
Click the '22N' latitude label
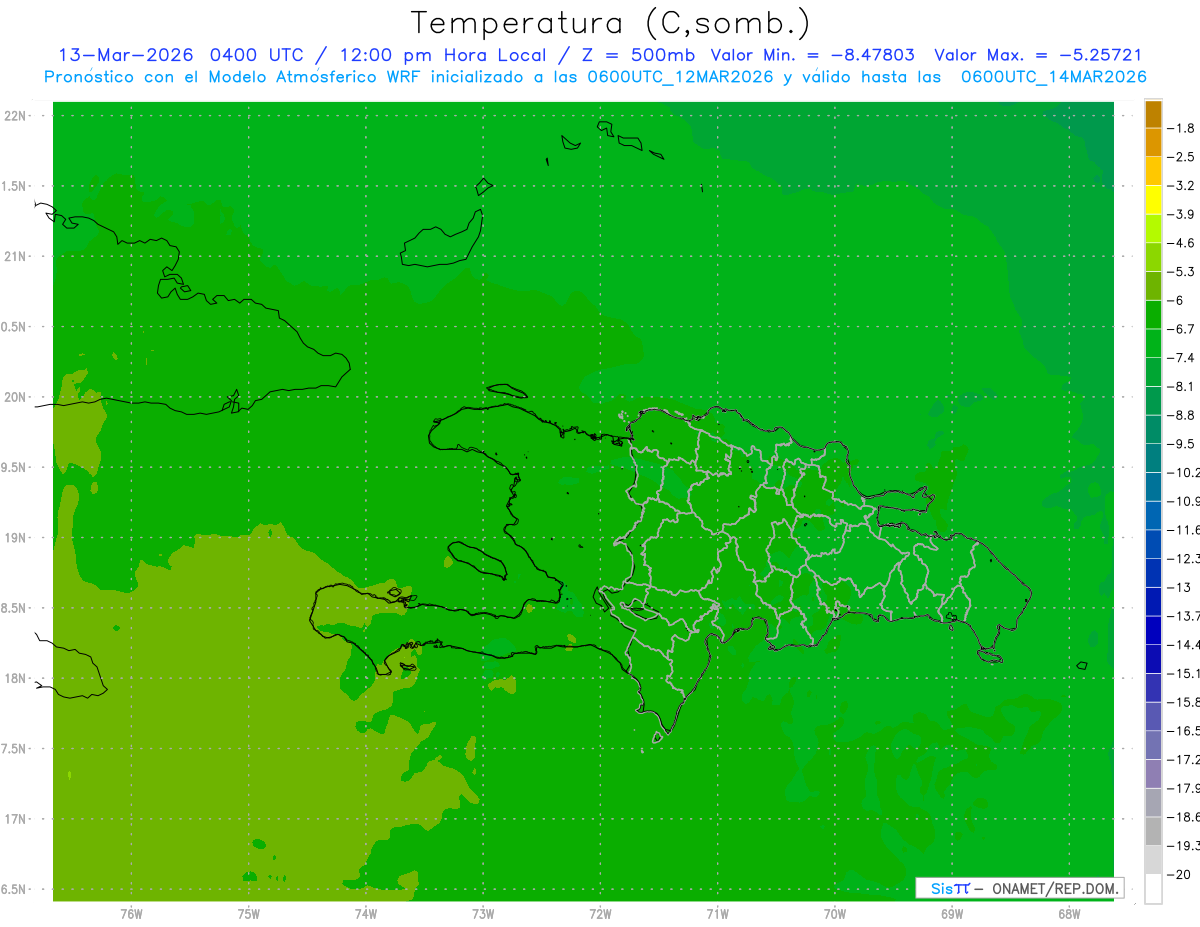pos(17,116)
